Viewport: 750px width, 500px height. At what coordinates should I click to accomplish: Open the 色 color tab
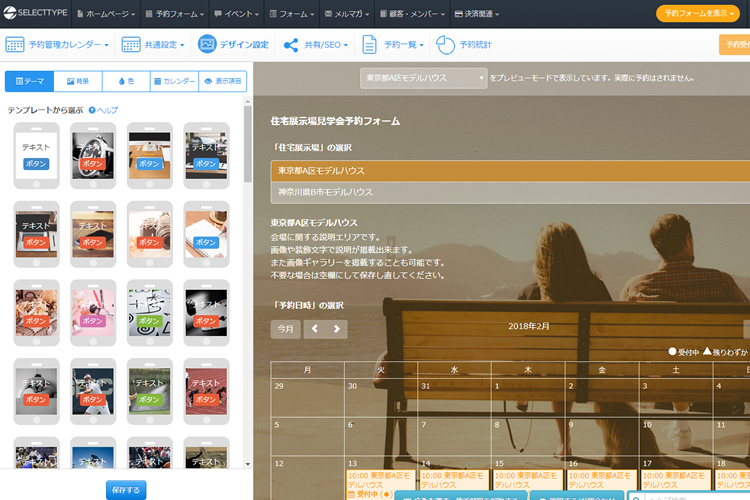click(x=126, y=82)
